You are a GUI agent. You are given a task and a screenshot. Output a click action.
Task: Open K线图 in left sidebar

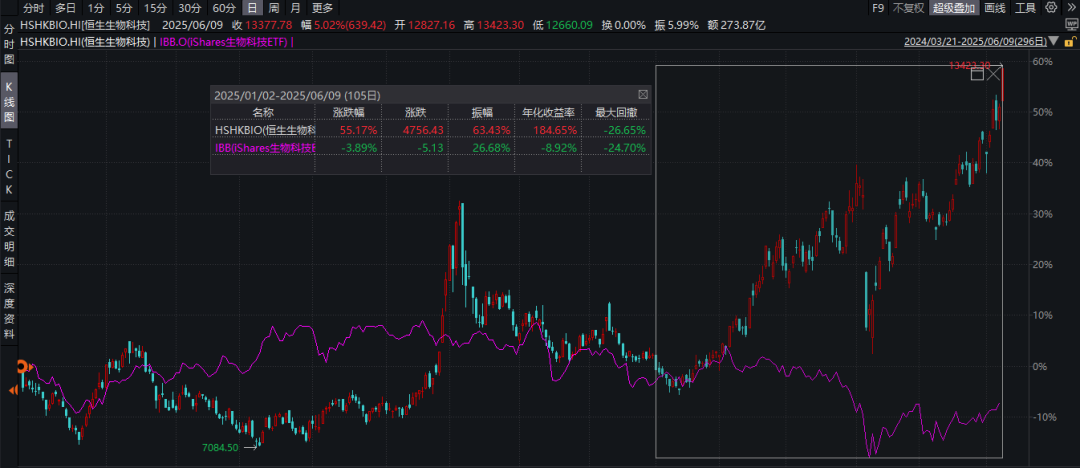pyautogui.click(x=9, y=100)
